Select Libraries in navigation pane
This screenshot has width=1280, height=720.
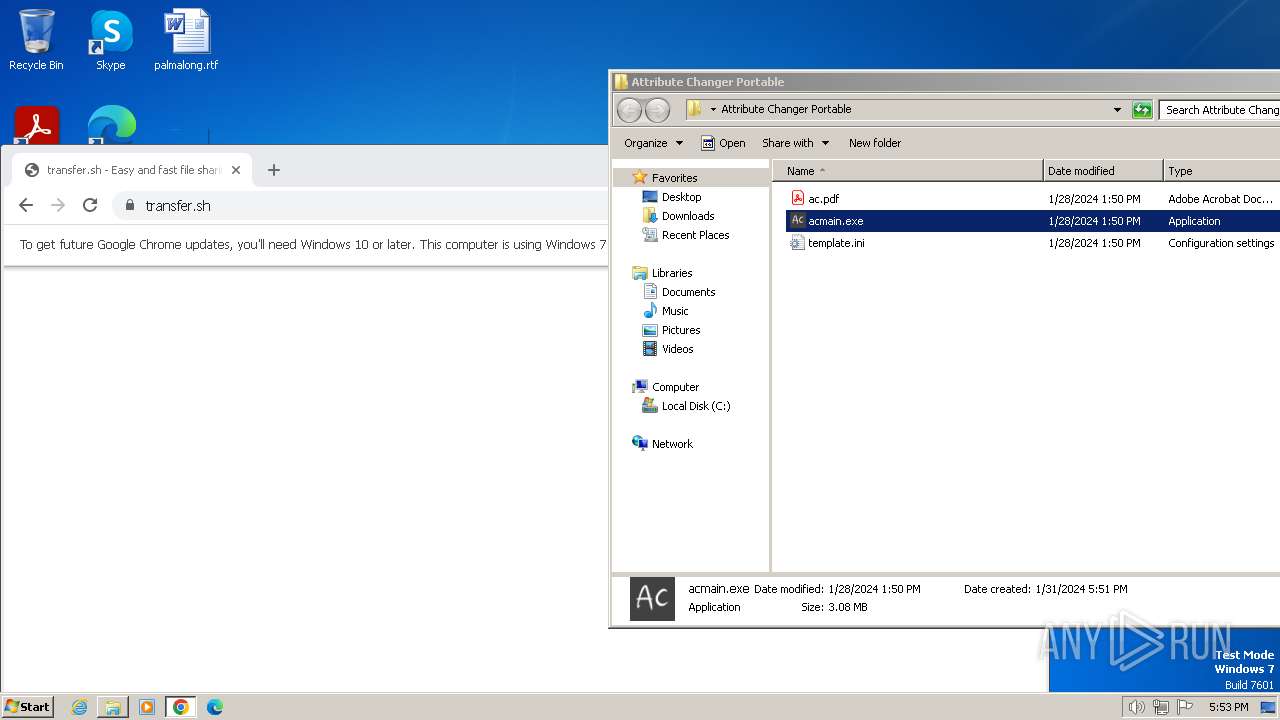click(672, 273)
